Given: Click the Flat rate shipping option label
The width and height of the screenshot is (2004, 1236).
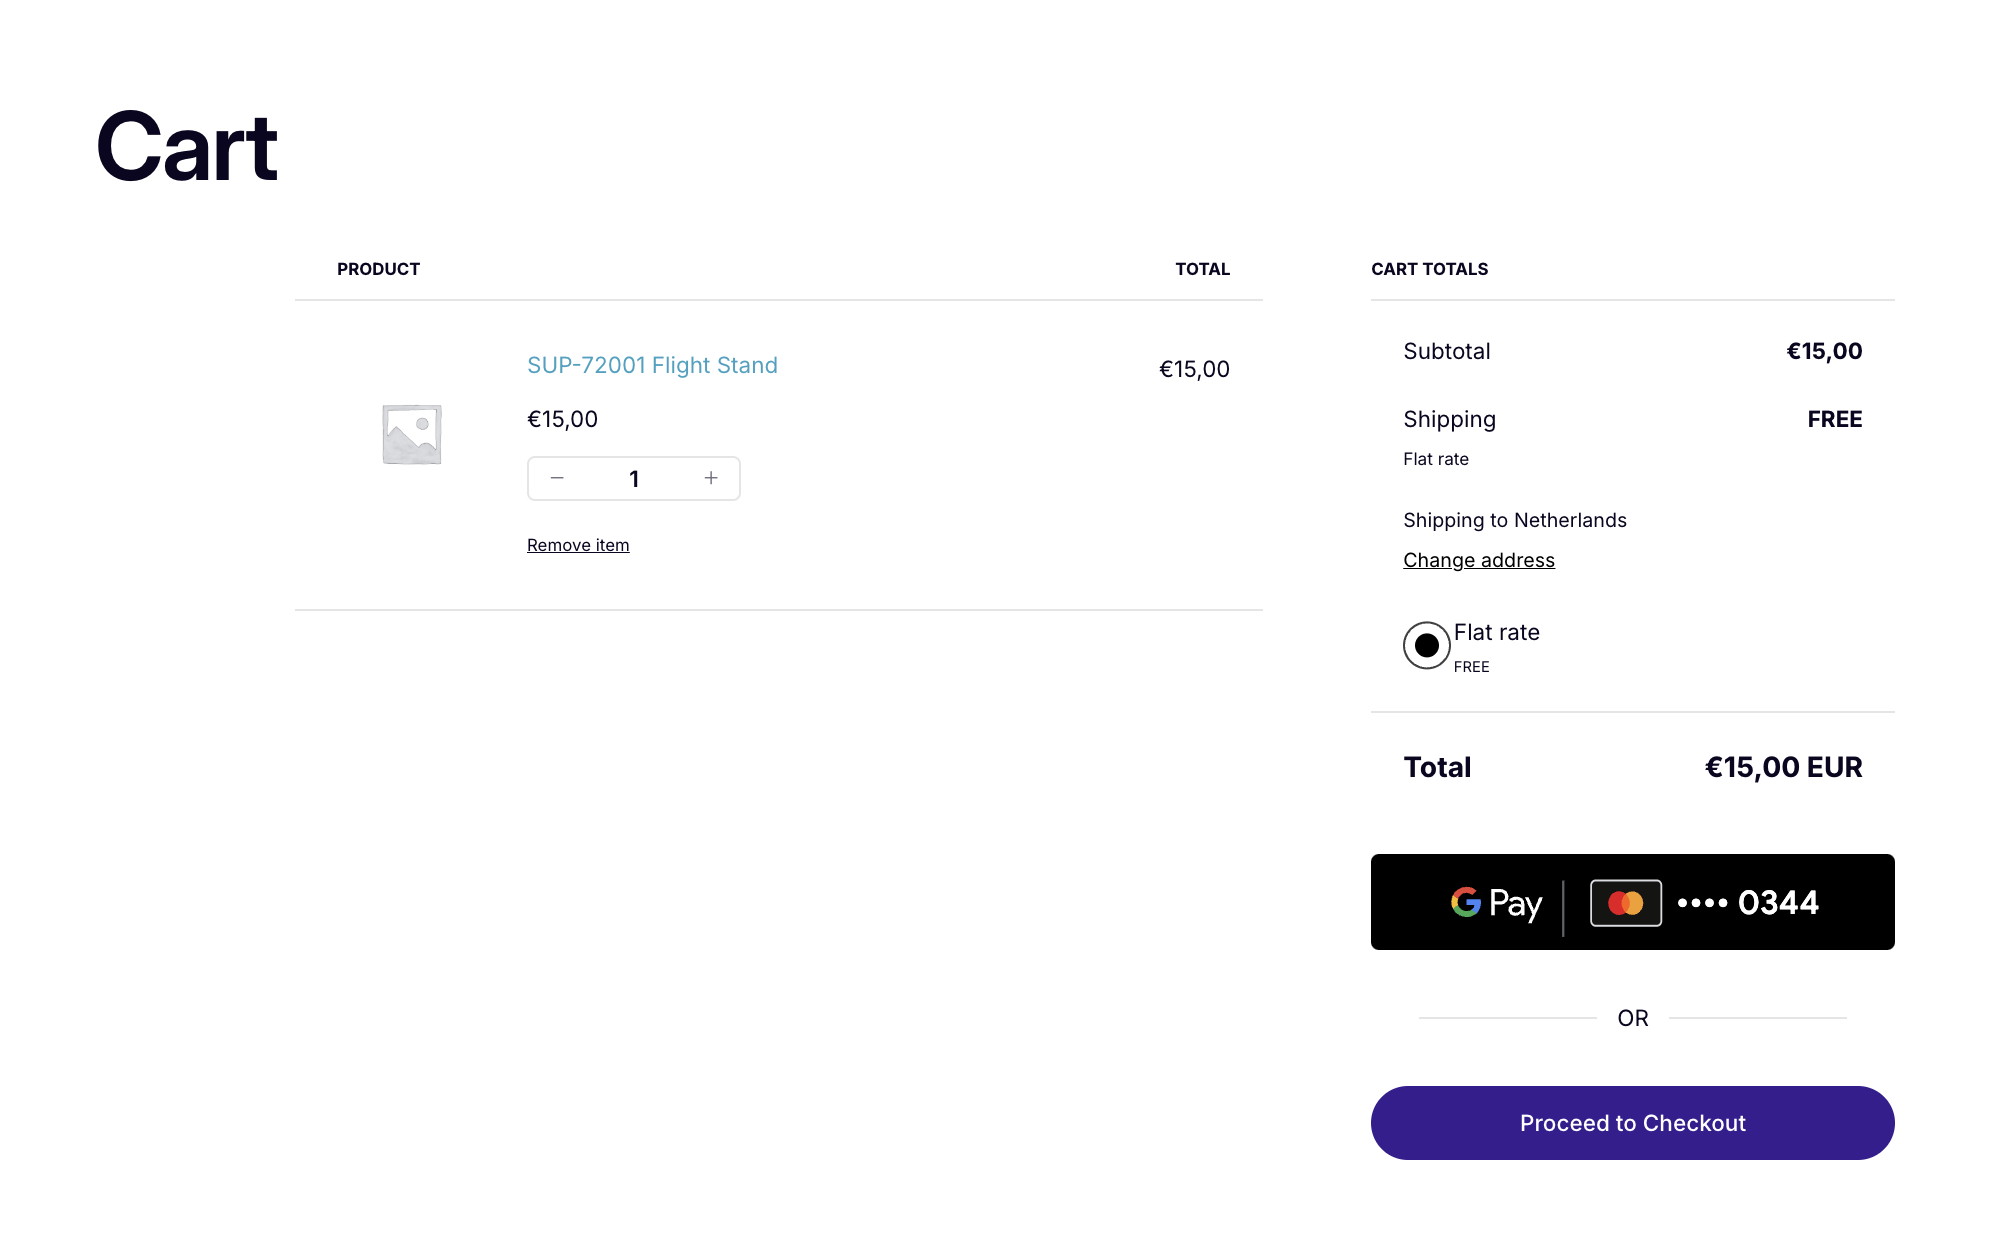Looking at the screenshot, I should tap(1496, 632).
